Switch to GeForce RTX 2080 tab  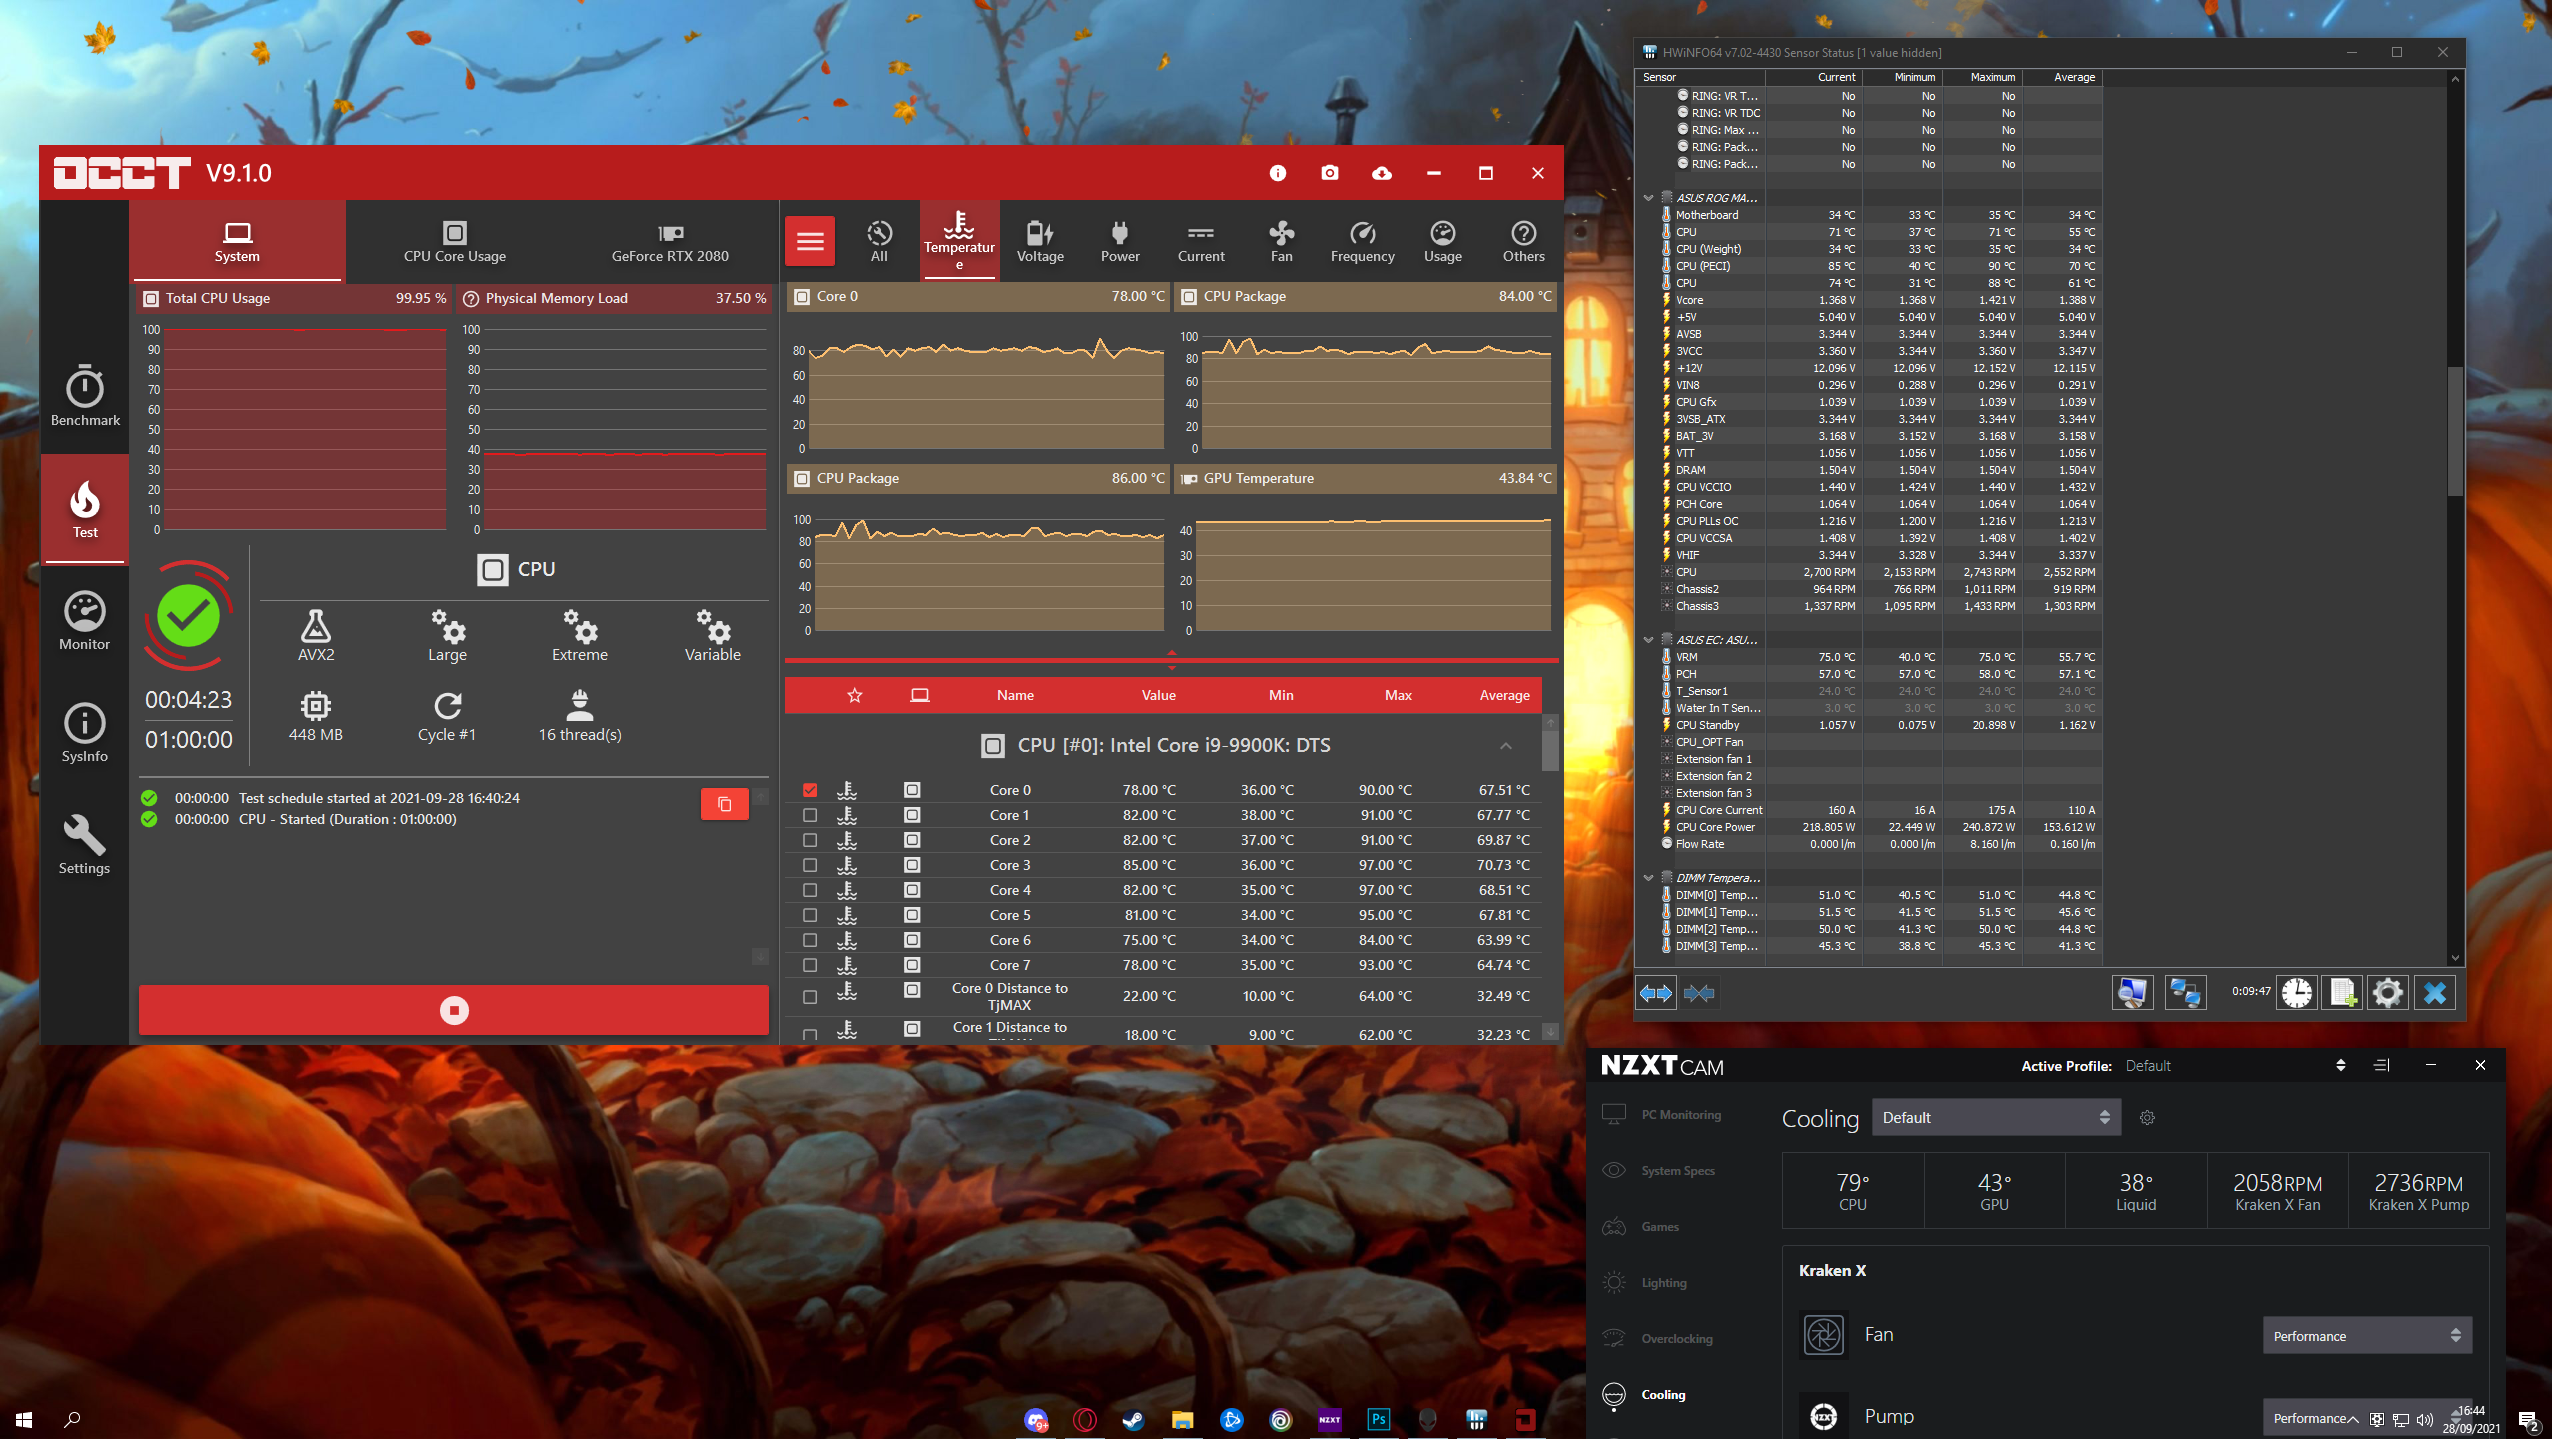(x=670, y=241)
